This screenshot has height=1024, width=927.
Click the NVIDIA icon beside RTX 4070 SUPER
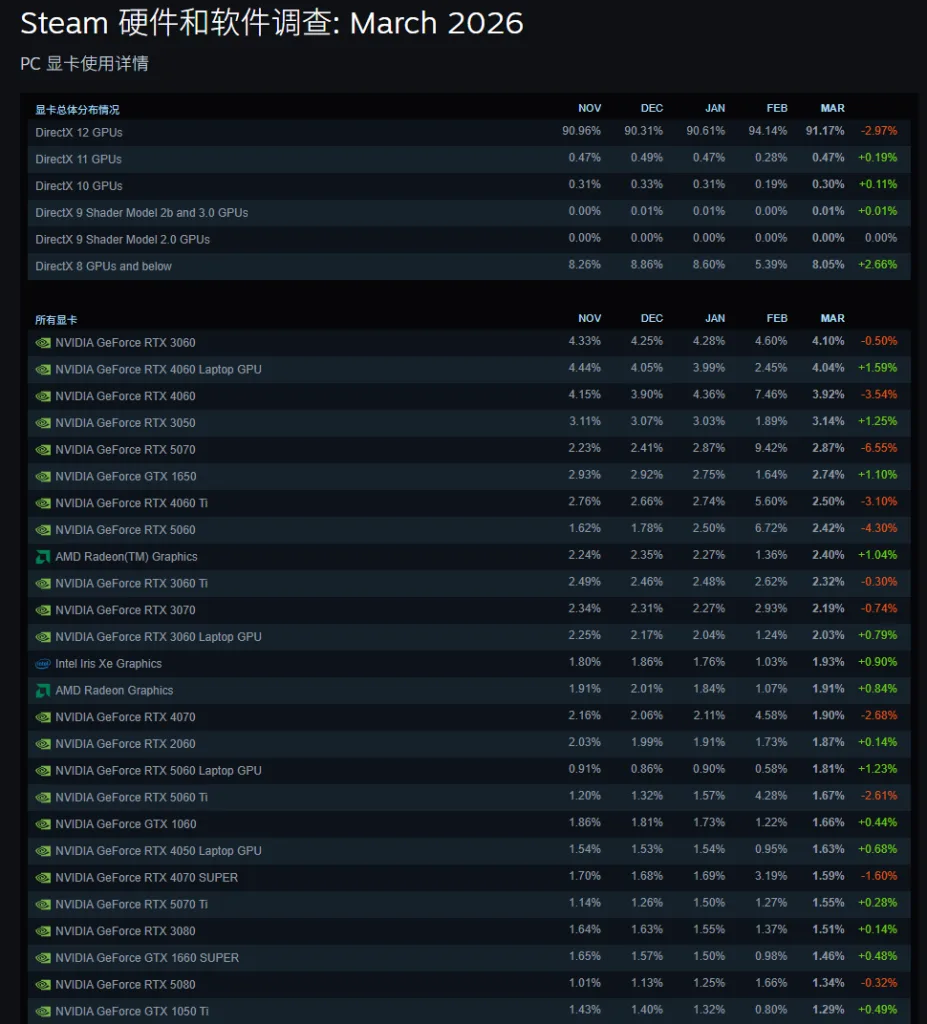pos(43,878)
